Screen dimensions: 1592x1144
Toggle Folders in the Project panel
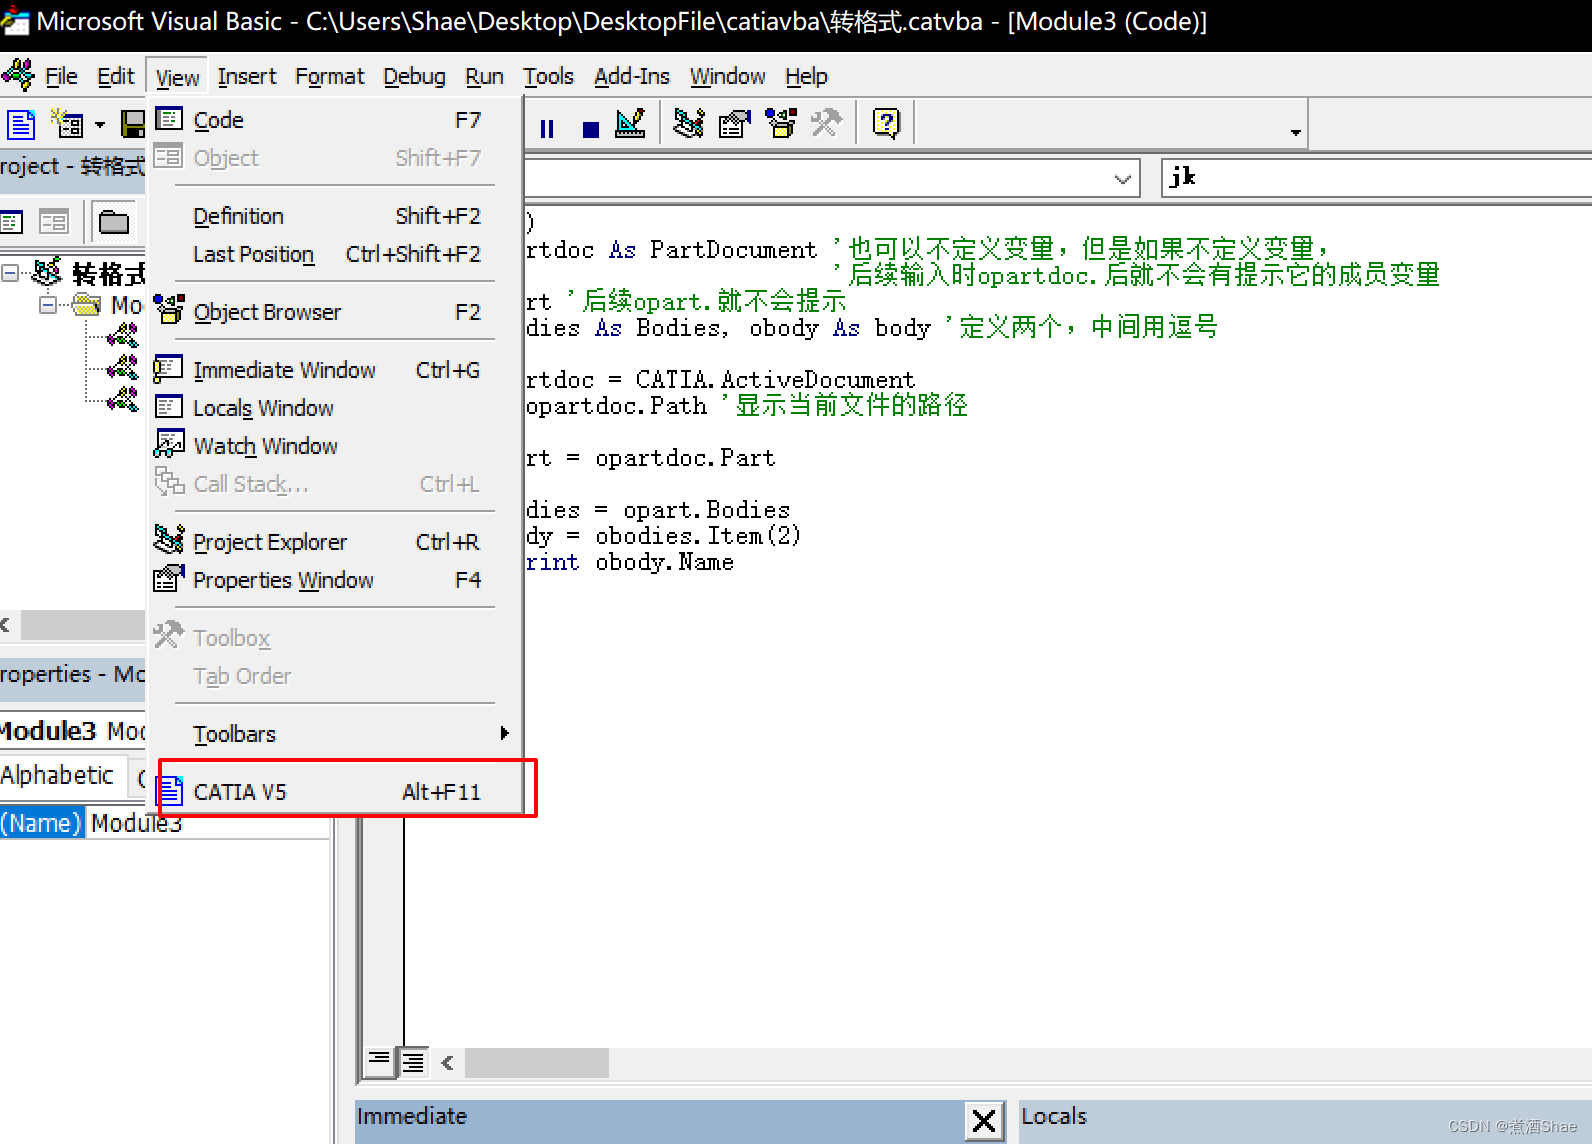click(113, 222)
